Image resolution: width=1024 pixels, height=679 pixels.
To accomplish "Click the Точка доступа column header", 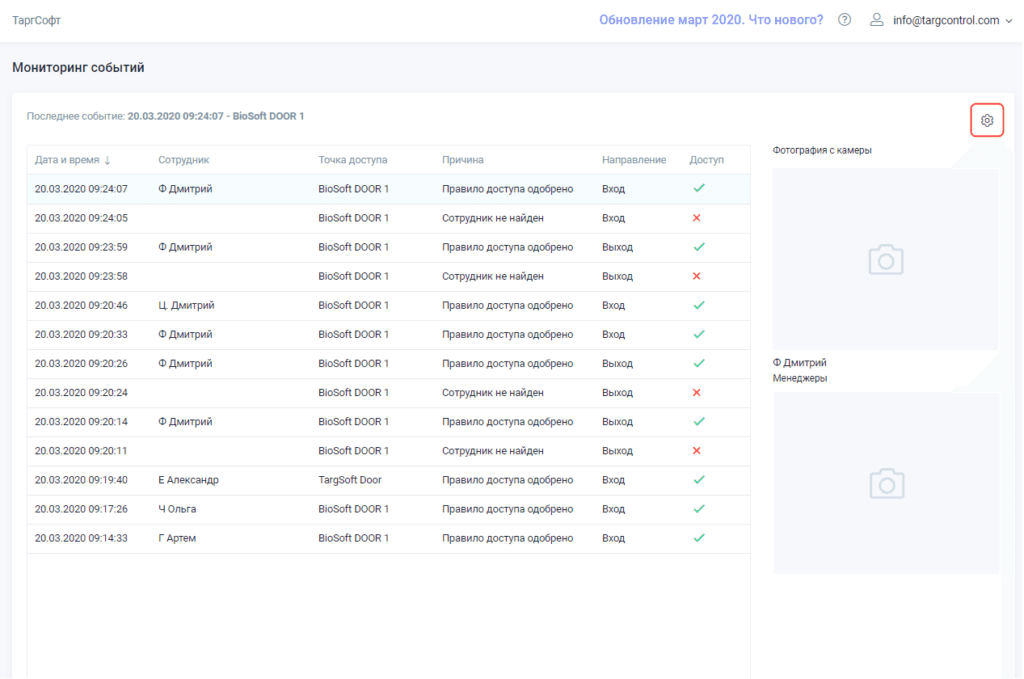I will pyautogui.click(x=352, y=160).
